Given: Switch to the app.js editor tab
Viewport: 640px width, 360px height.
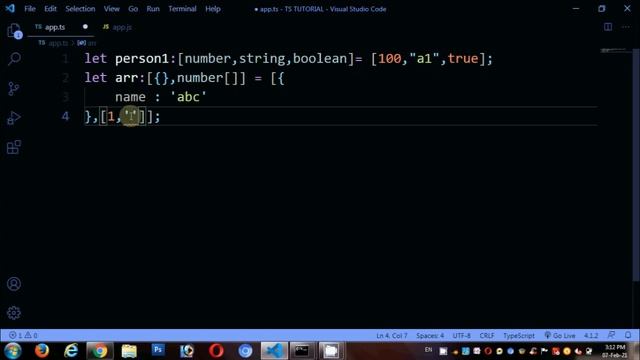Looking at the screenshot, I should click(x=118, y=27).
